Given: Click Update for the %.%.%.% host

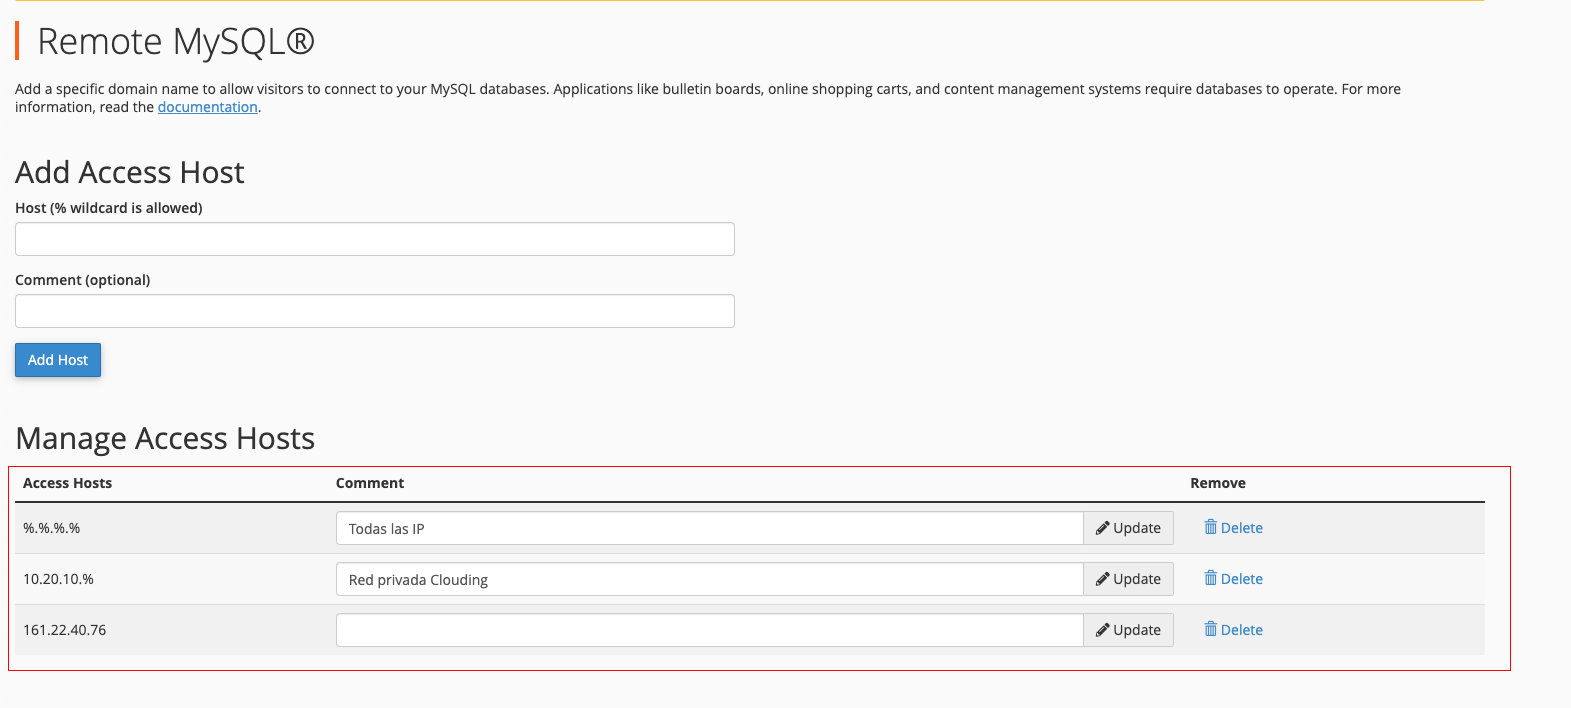Looking at the screenshot, I should point(1129,528).
